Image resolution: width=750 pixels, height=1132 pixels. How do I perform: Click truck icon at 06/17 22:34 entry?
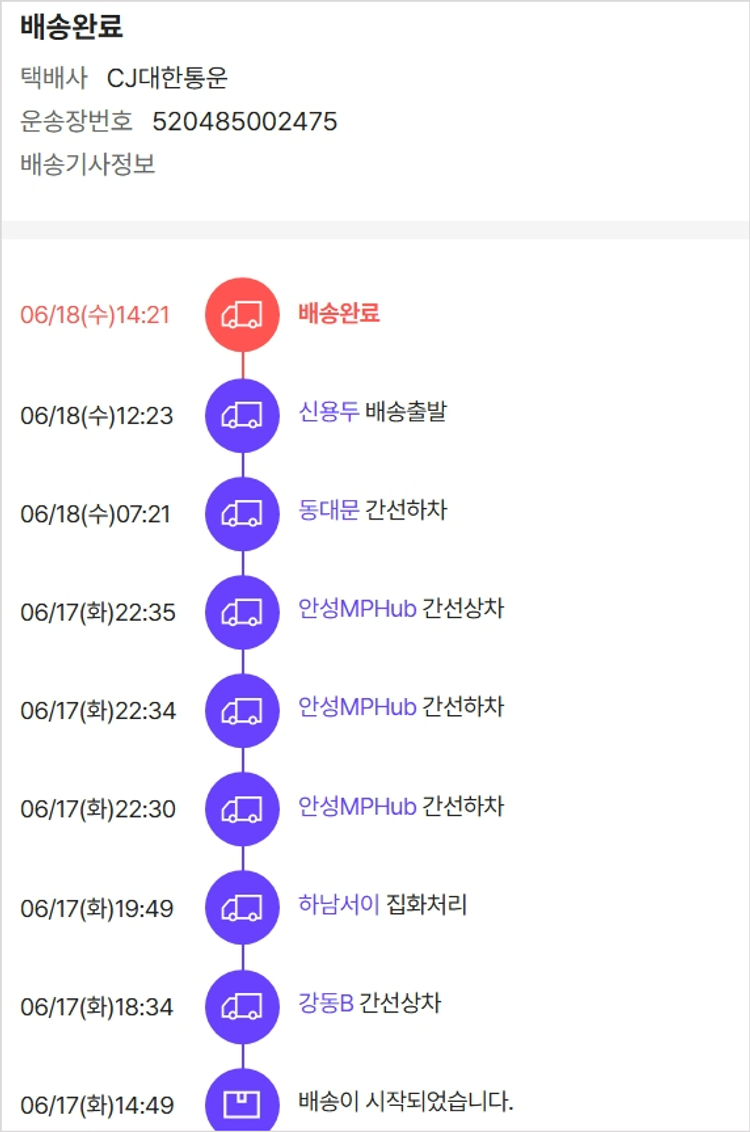click(242, 710)
